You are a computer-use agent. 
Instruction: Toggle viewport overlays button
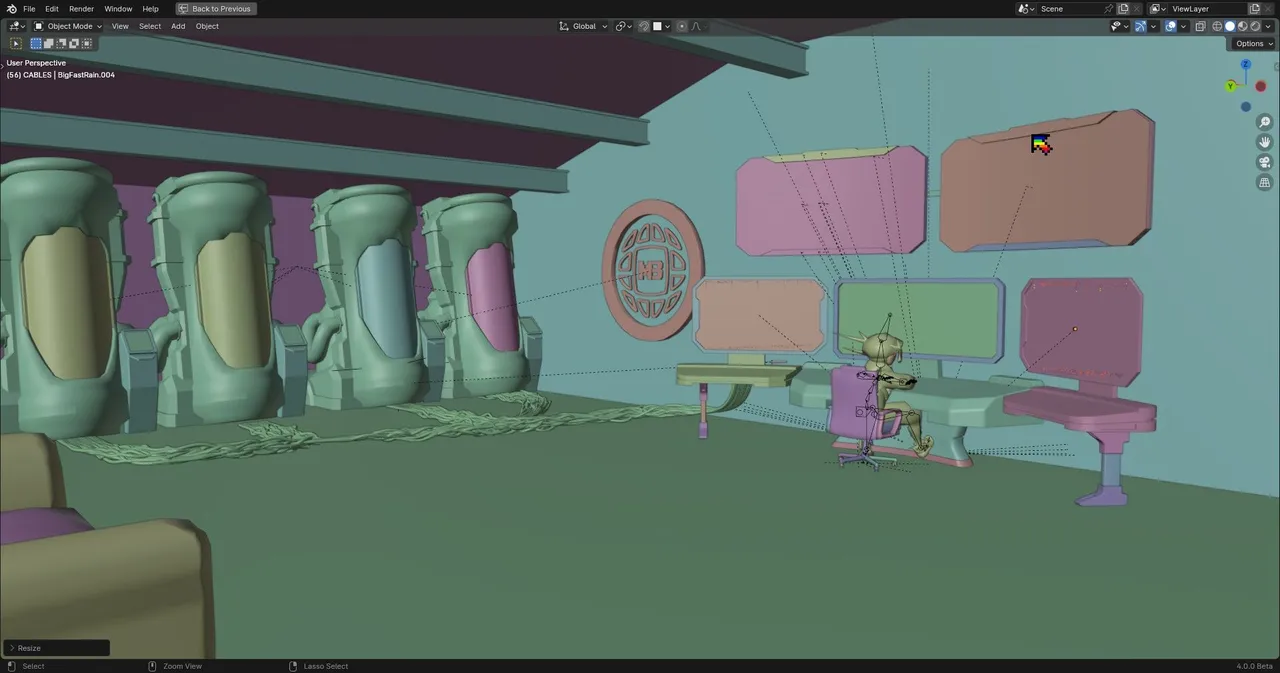(1171, 26)
